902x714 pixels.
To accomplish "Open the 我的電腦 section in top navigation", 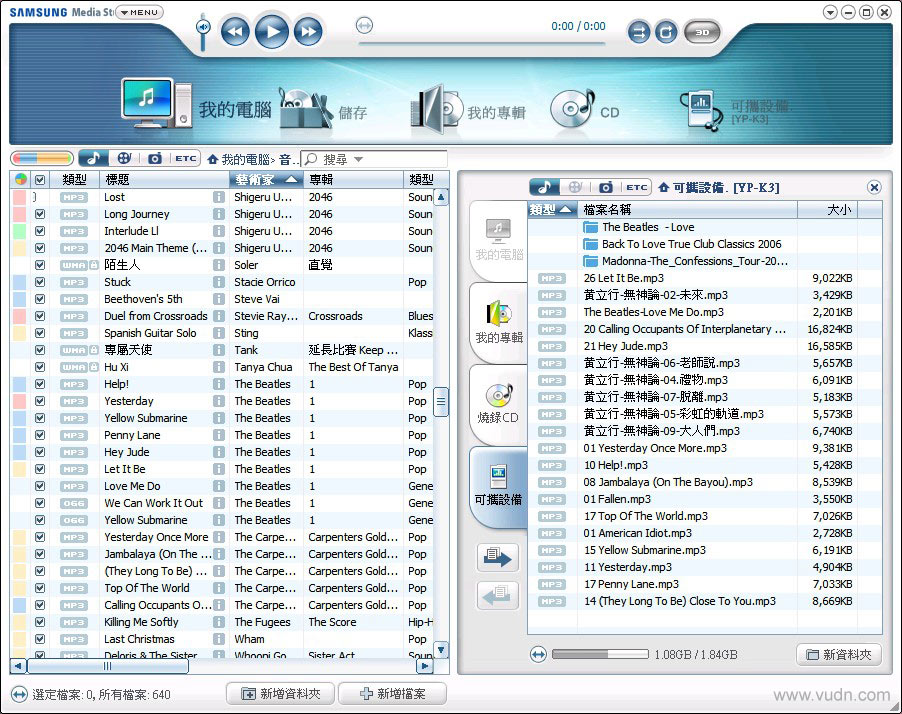I will 196,104.
